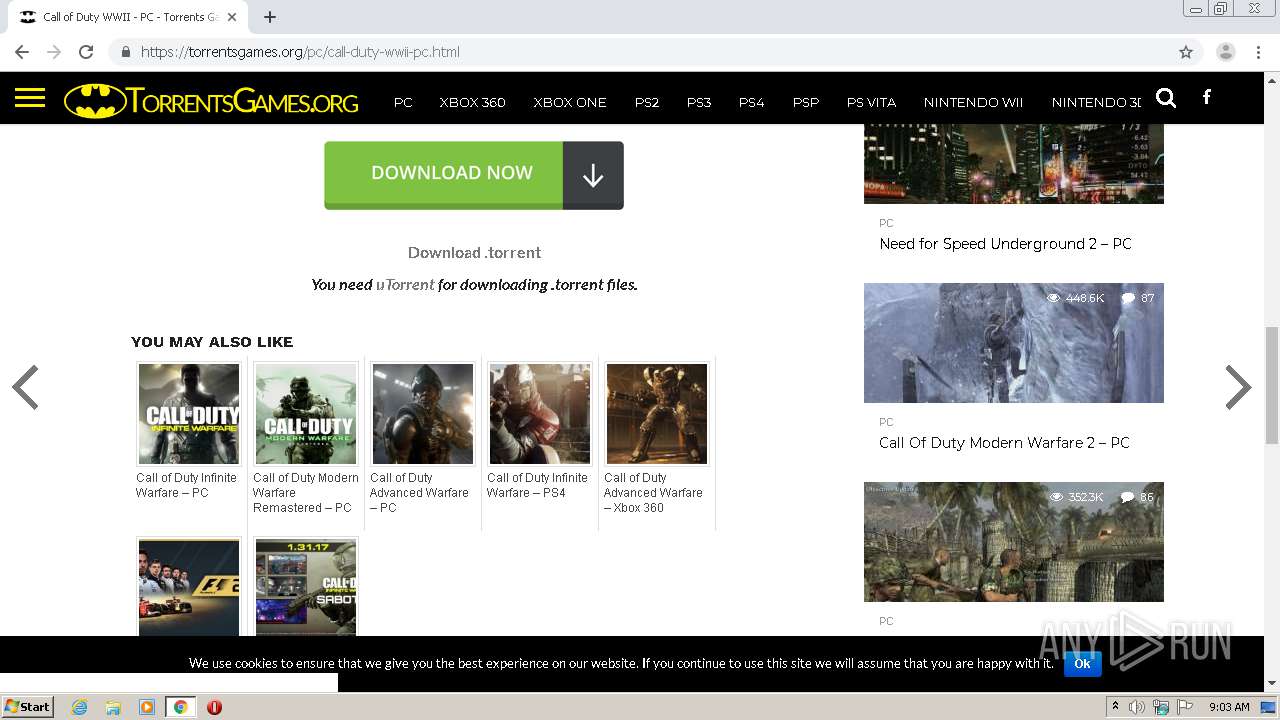The image size is (1280, 720).
Task: Open Call of Duty Advanced Warfare – PC thumbnail
Action: pyautogui.click(x=423, y=414)
